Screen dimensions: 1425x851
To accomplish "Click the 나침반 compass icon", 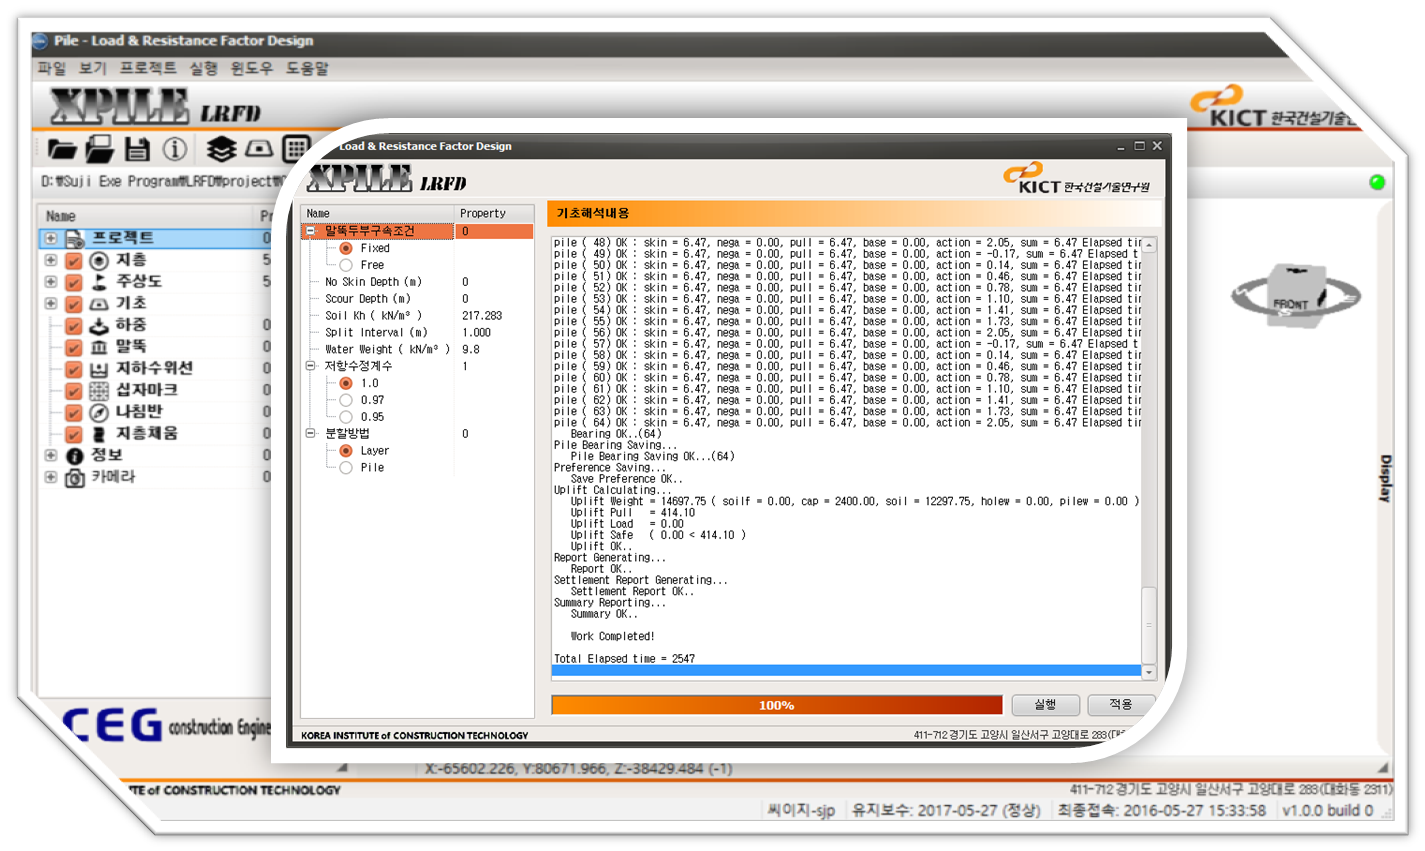I will (x=99, y=413).
